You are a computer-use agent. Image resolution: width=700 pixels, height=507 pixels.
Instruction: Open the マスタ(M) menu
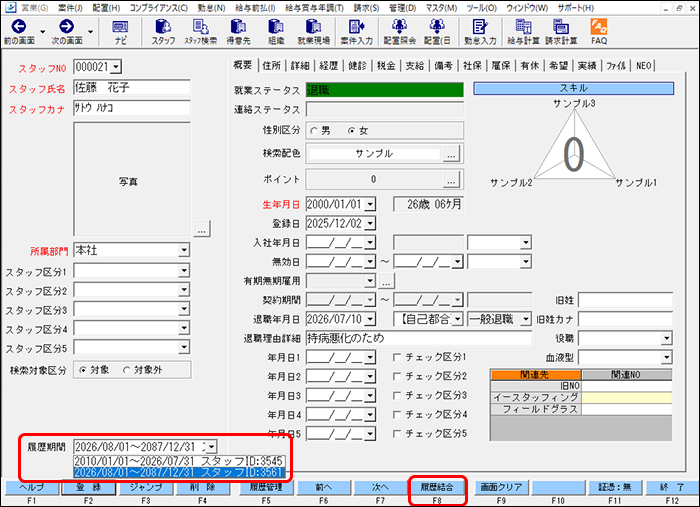tap(441, 8)
